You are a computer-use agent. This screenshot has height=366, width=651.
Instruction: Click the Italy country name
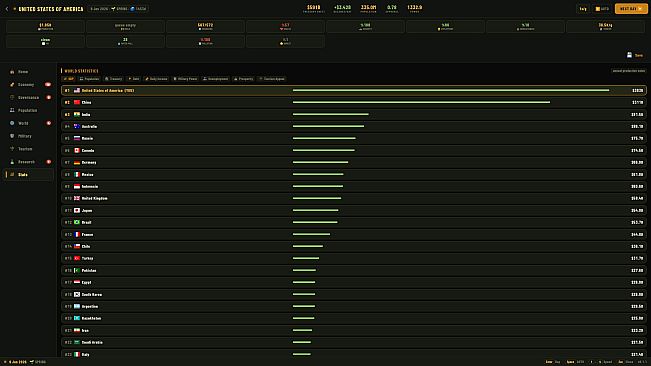86,354
